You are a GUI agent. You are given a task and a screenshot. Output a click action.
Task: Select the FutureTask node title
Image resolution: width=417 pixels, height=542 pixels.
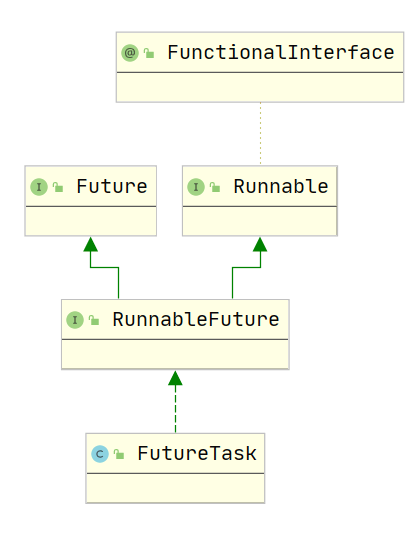(x=197, y=454)
